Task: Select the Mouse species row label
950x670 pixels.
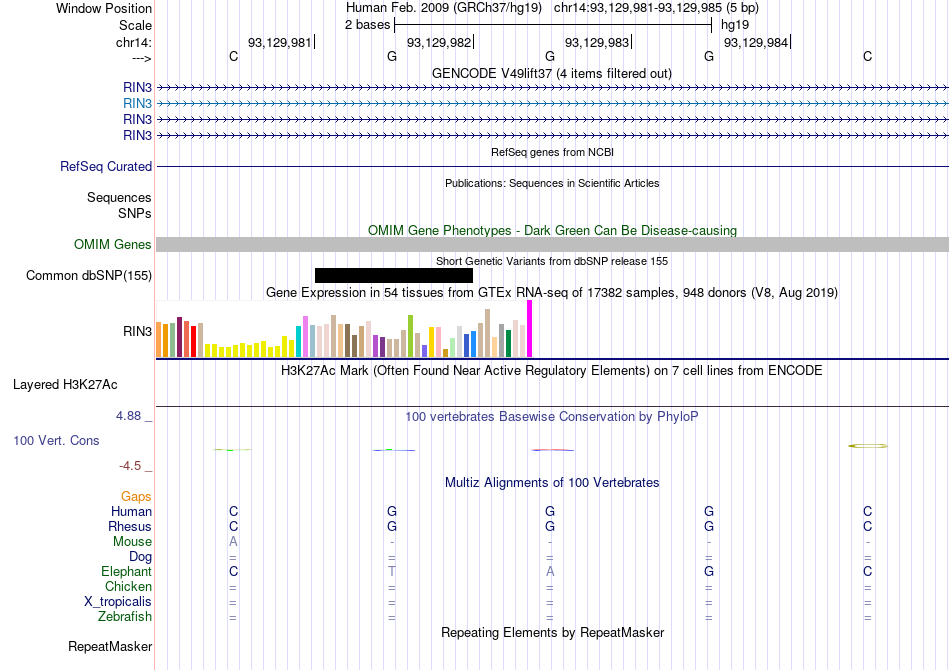Action: [132, 542]
